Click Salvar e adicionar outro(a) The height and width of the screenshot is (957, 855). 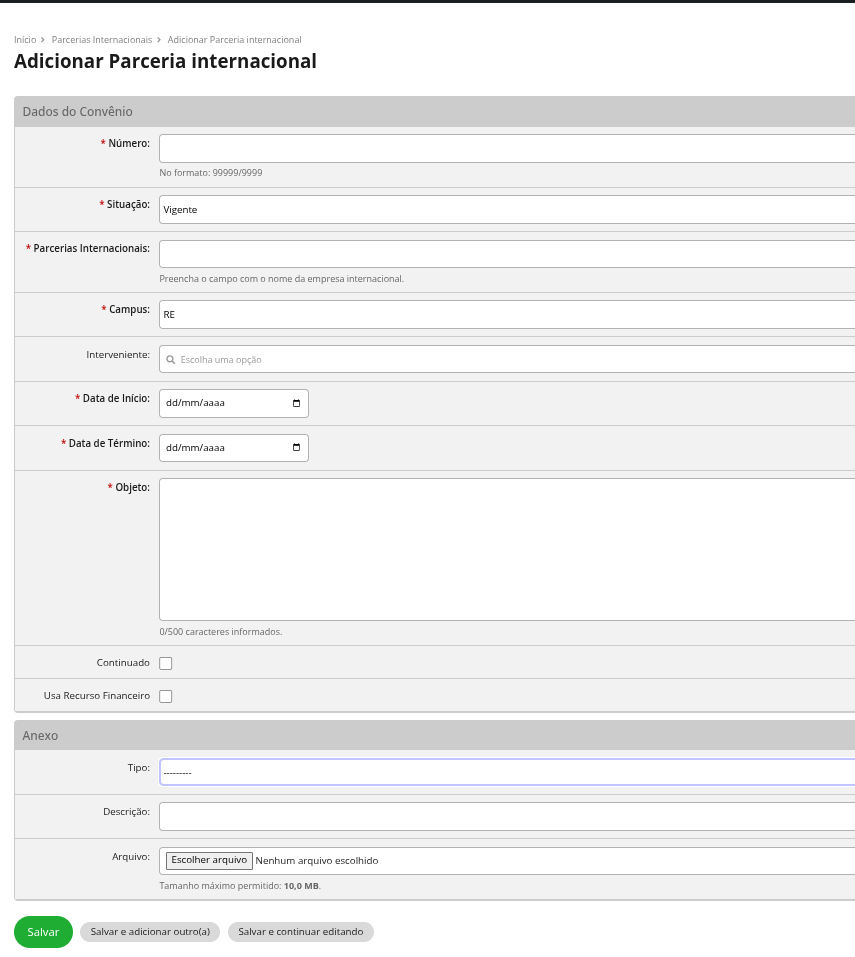[150, 932]
